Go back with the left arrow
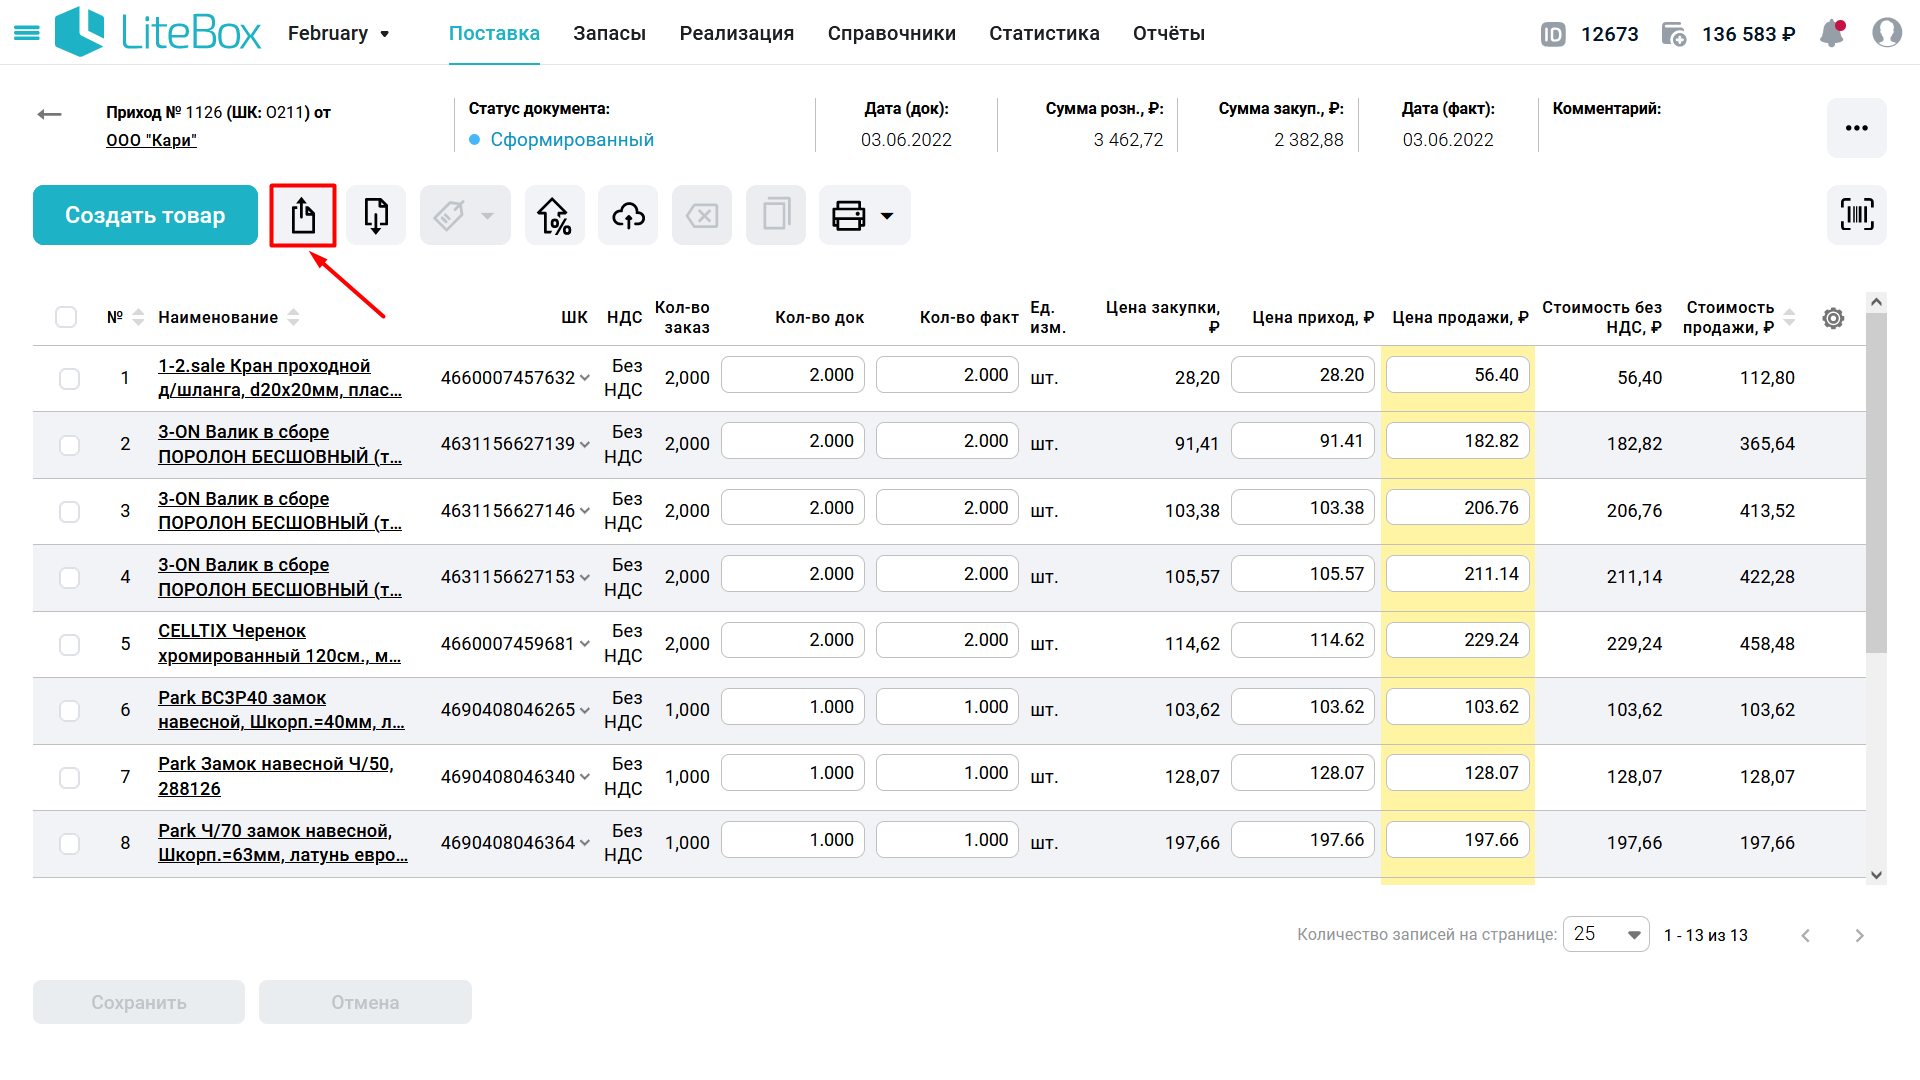Screen dimensions: 1920x1080 pyautogui.click(x=50, y=114)
